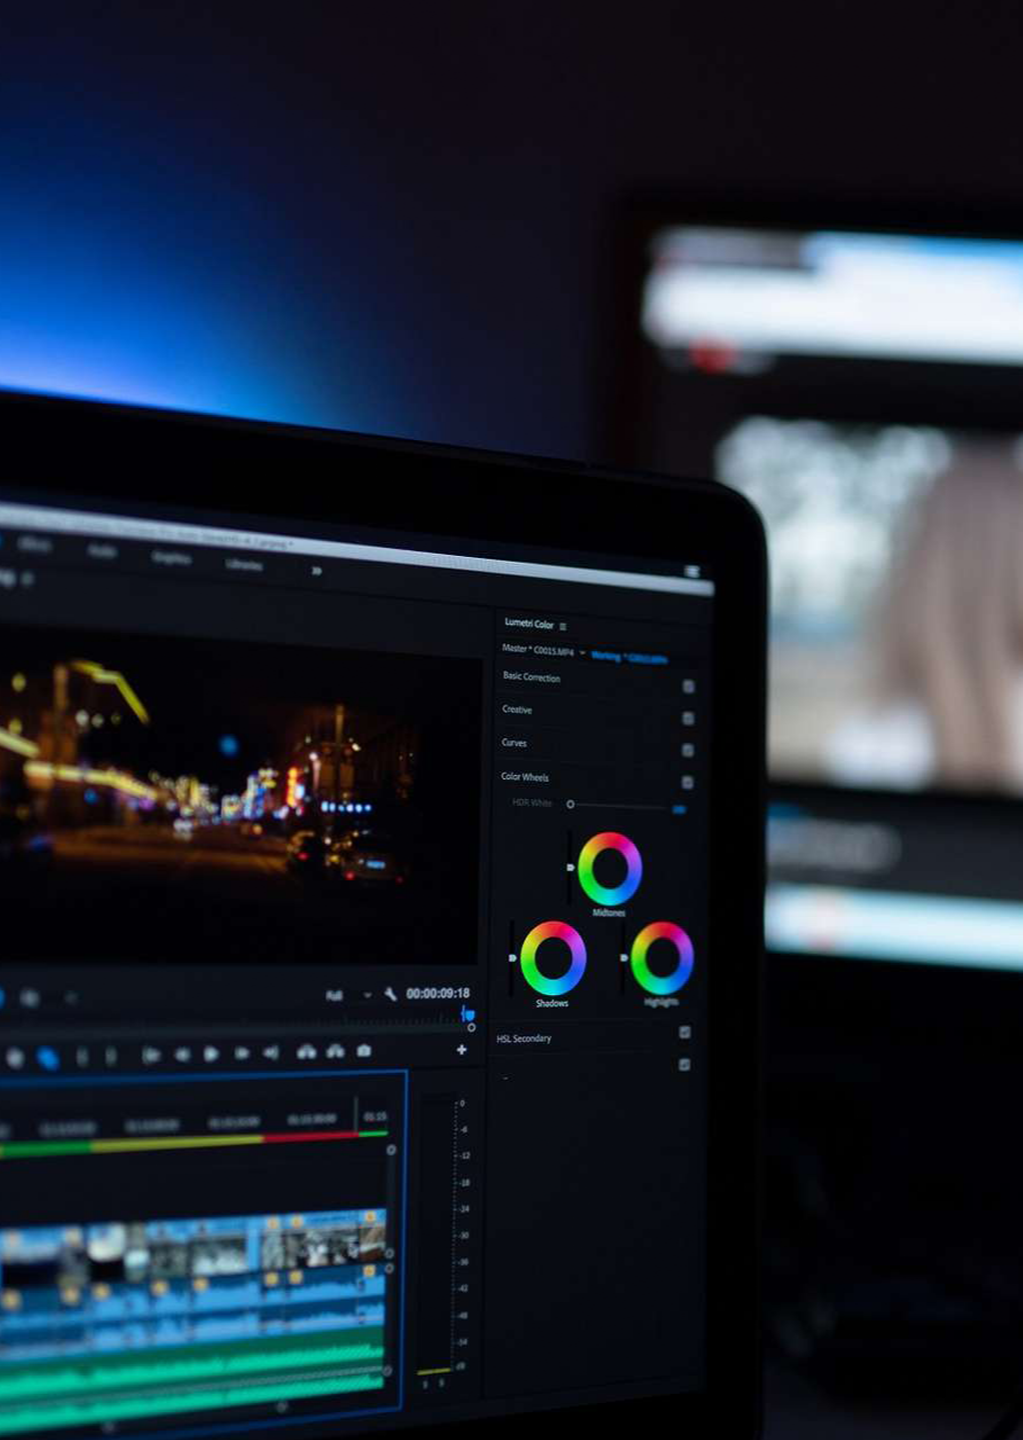
Task: Click the Midtones luminance slider handle
Action: (x=570, y=867)
